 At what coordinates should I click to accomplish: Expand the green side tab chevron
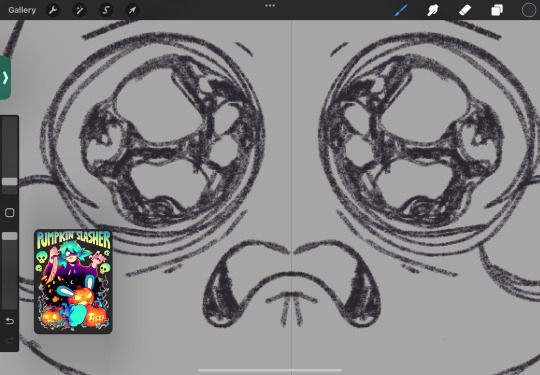click(x=5, y=78)
